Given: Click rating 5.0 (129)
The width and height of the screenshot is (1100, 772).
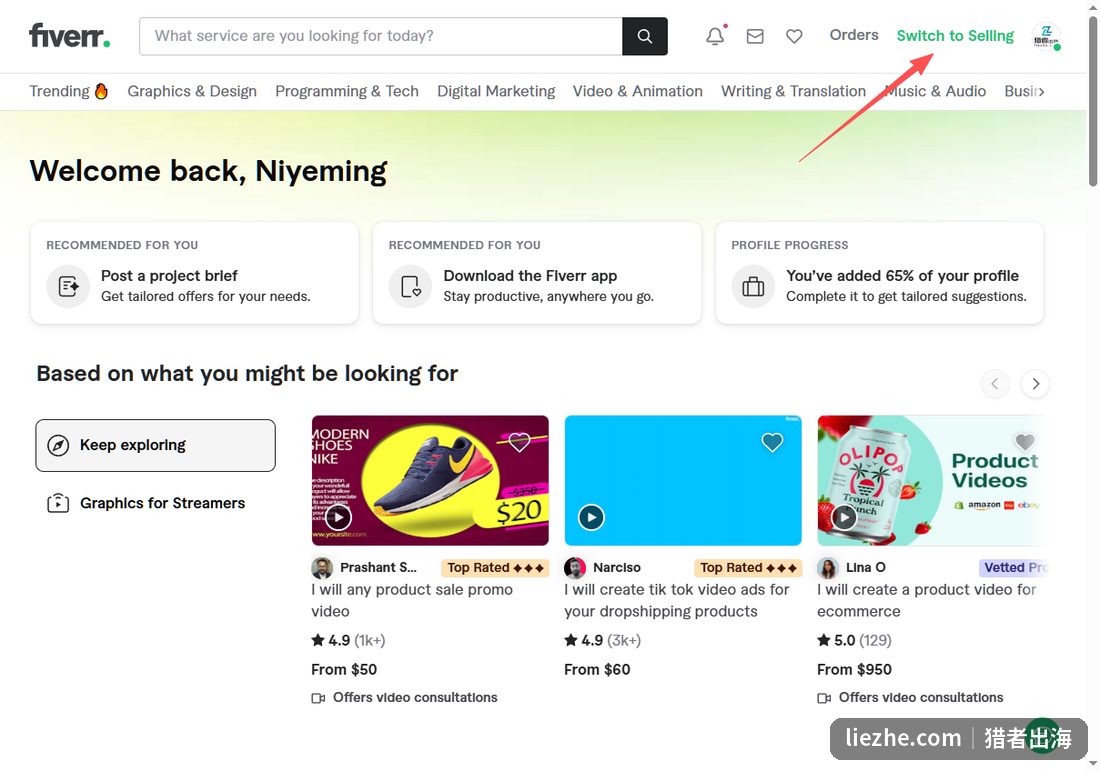Looking at the screenshot, I should pyautogui.click(x=854, y=640).
